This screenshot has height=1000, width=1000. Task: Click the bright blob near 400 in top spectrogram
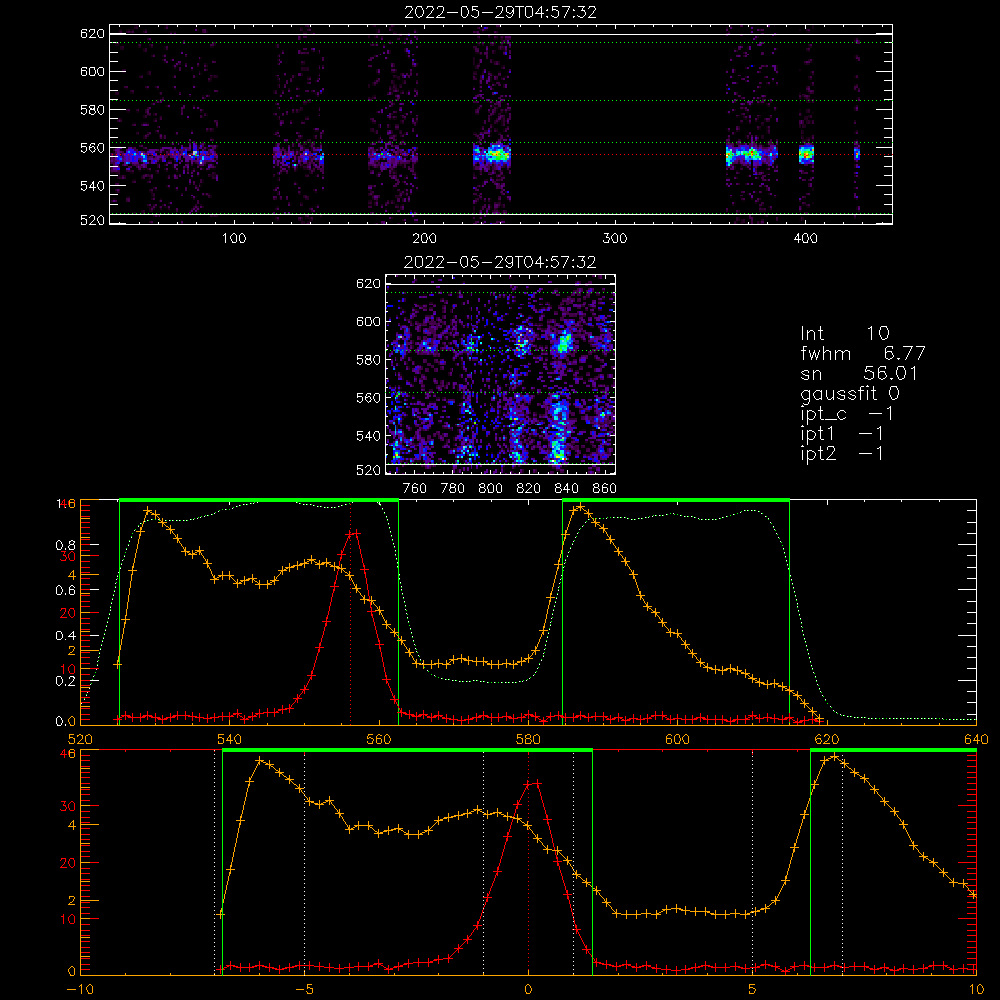pos(807,154)
